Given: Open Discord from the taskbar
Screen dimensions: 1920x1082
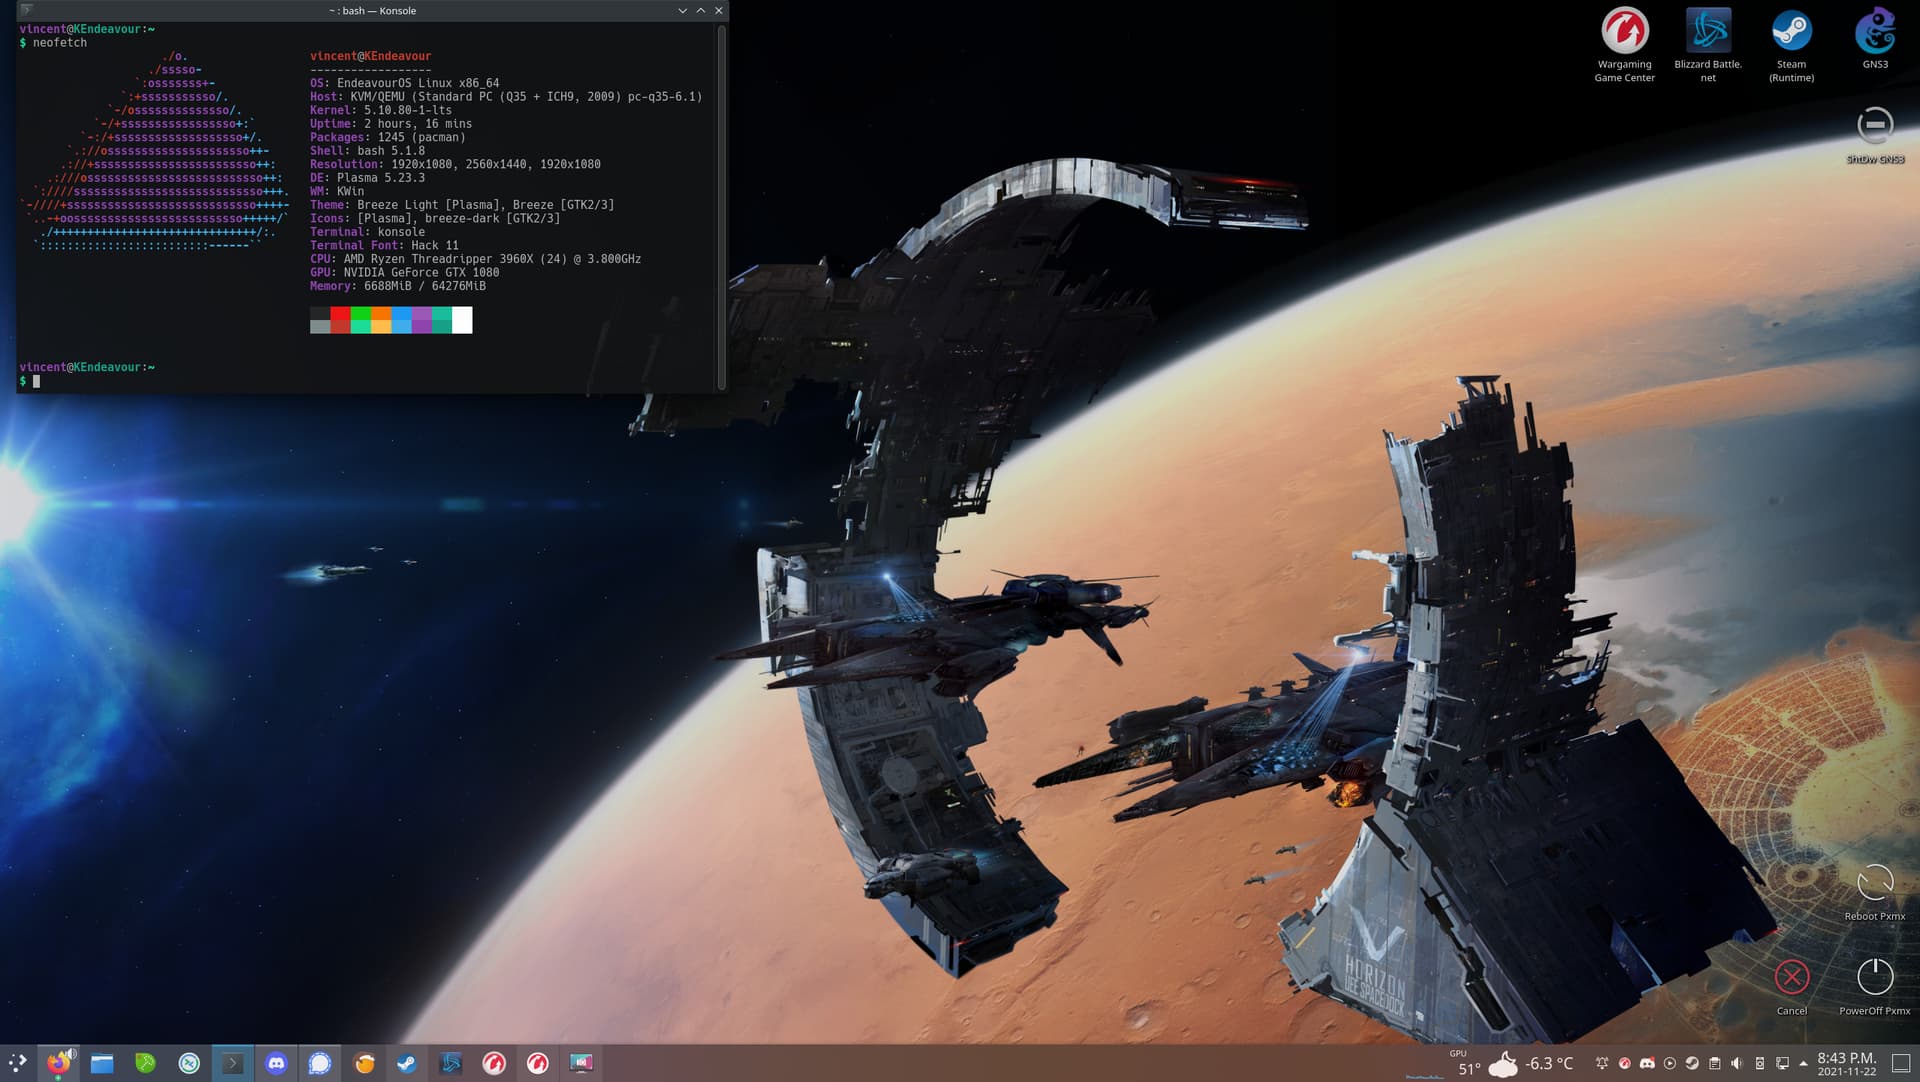Looking at the screenshot, I should pyautogui.click(x=277, y=1063).
